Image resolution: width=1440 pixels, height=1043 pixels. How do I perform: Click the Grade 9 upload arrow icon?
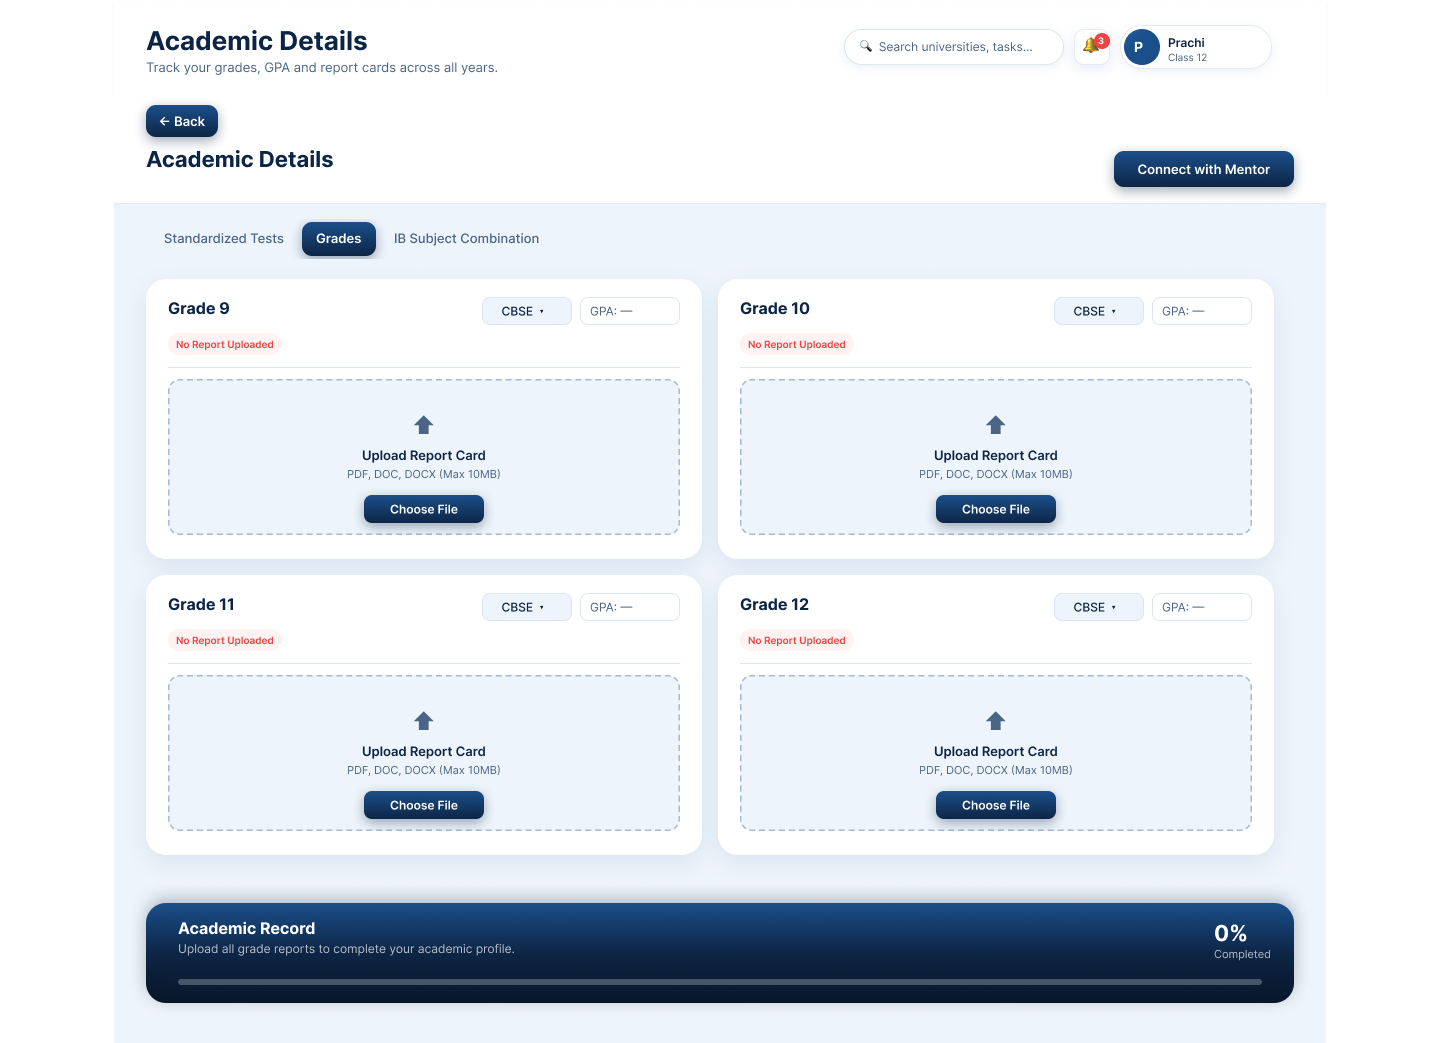pos(424,425)
